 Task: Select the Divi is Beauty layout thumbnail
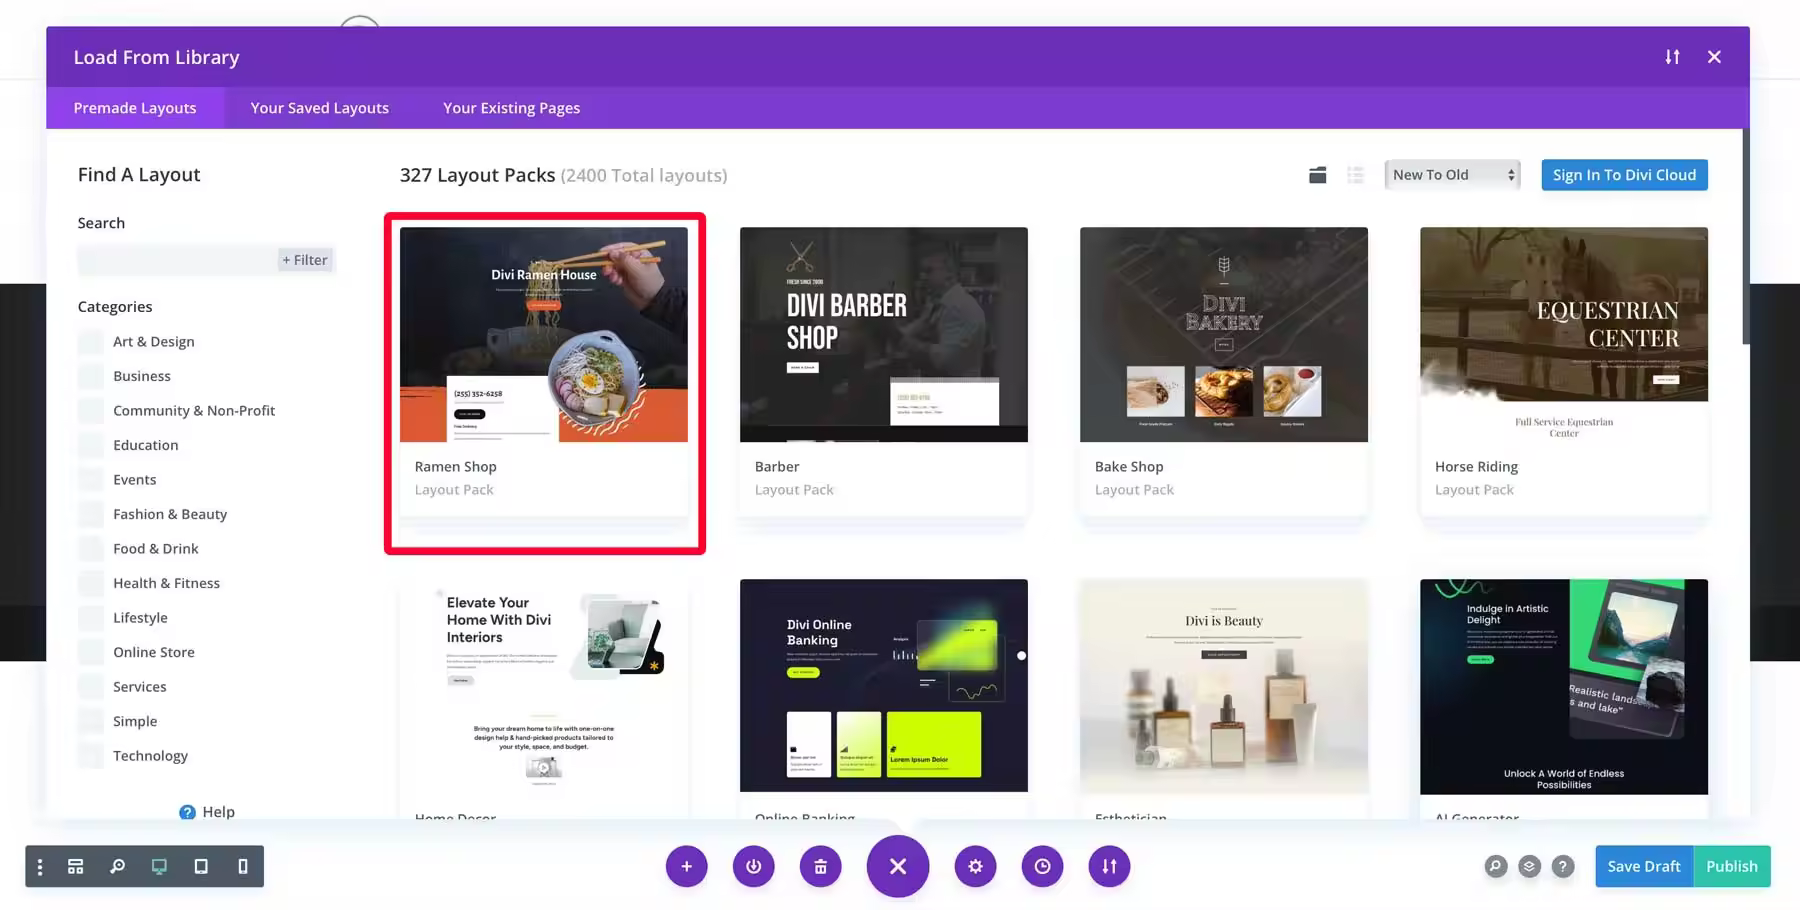pyautogui.click(x=1224, y=686)
